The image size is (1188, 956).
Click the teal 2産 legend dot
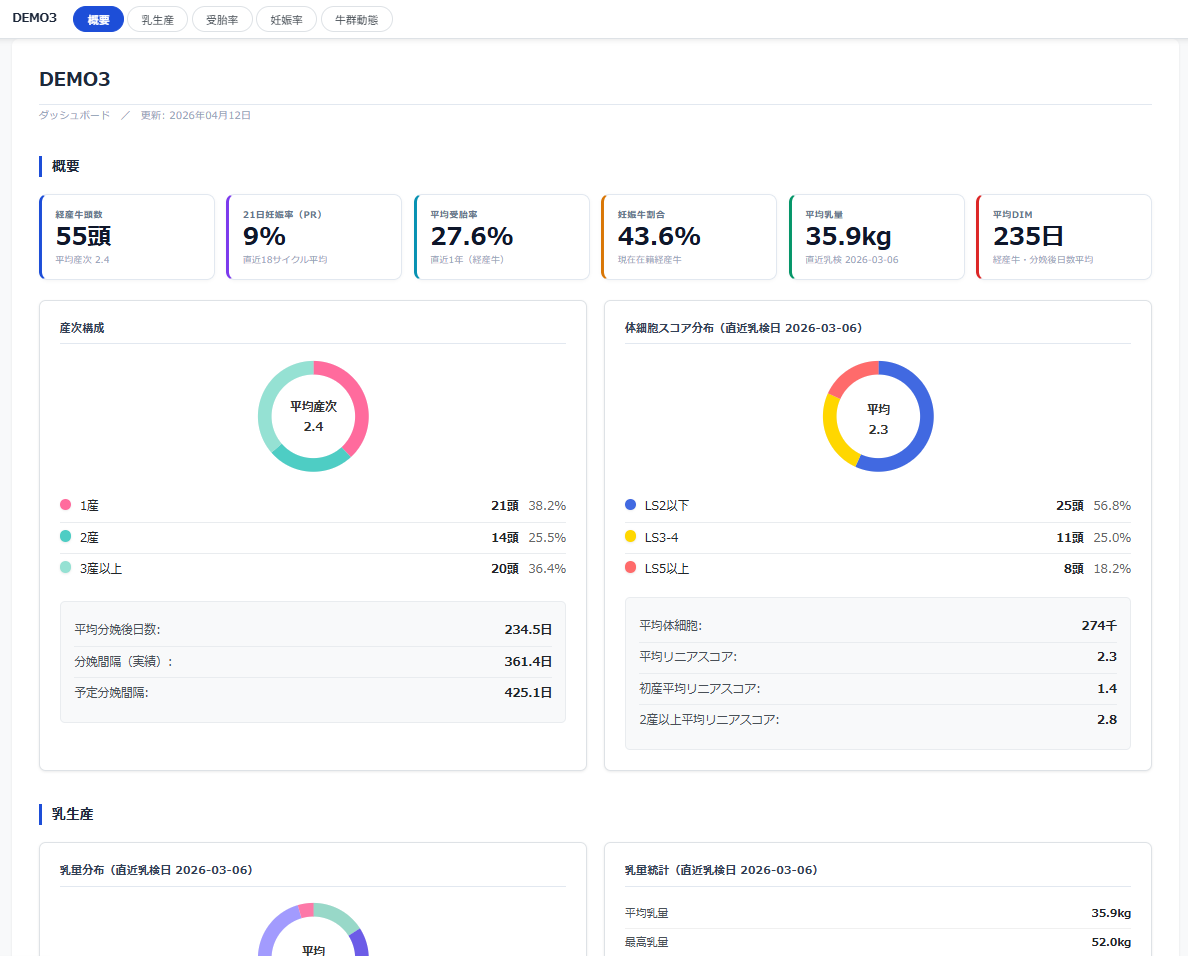[x=65, y=536]
